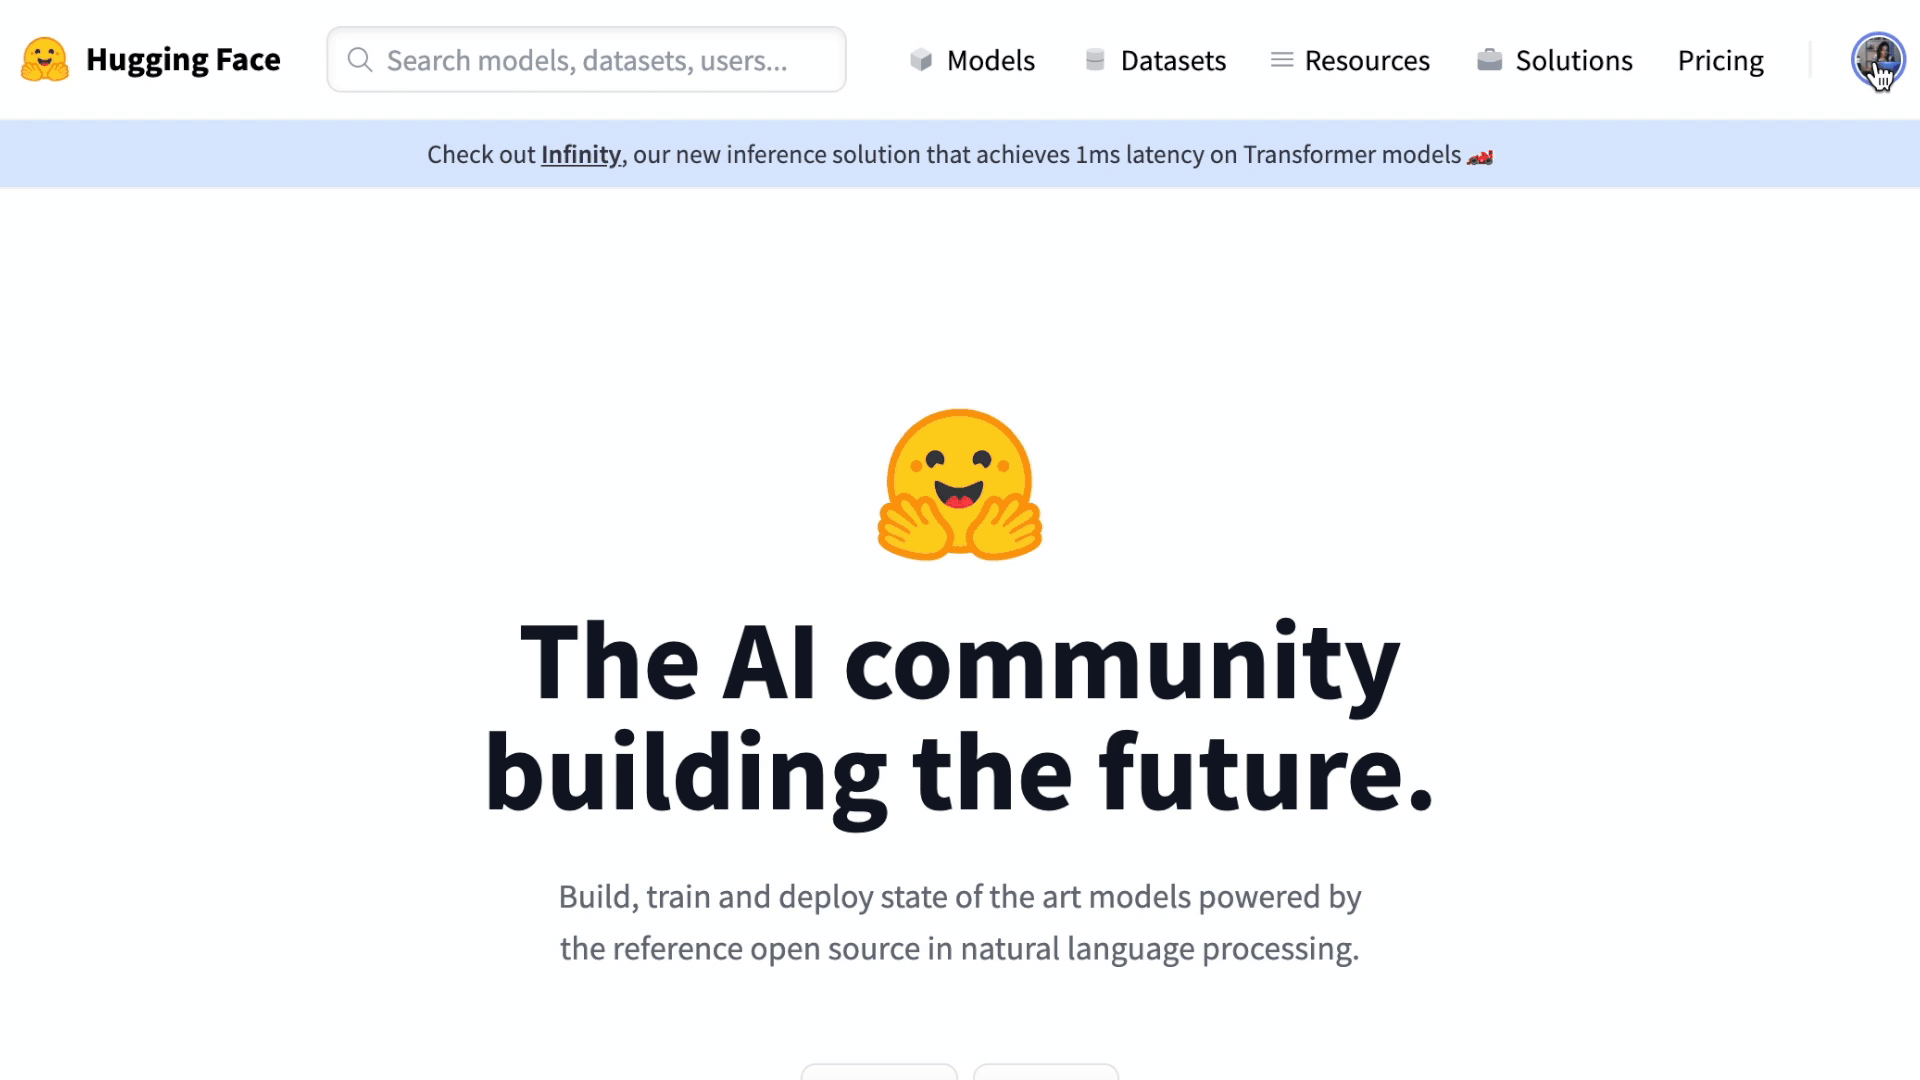Expand the Datasets navigation dropdown
Screen dimensions: 1920x1080
click(x=1155, y=59)
